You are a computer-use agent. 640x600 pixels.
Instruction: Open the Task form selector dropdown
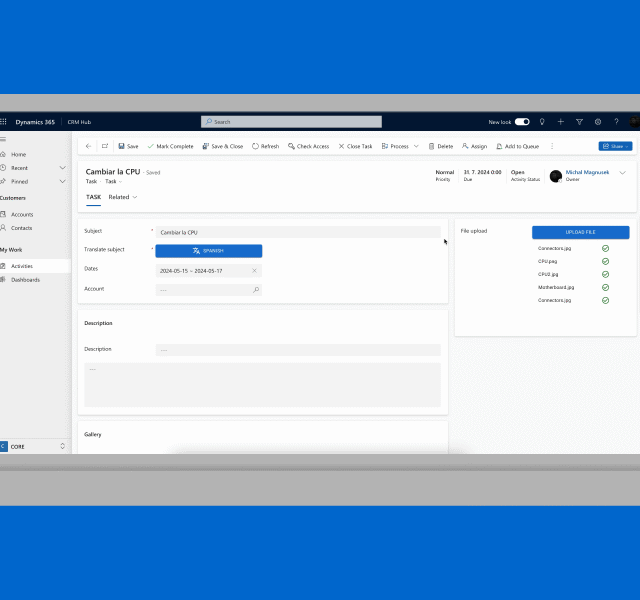113,181
